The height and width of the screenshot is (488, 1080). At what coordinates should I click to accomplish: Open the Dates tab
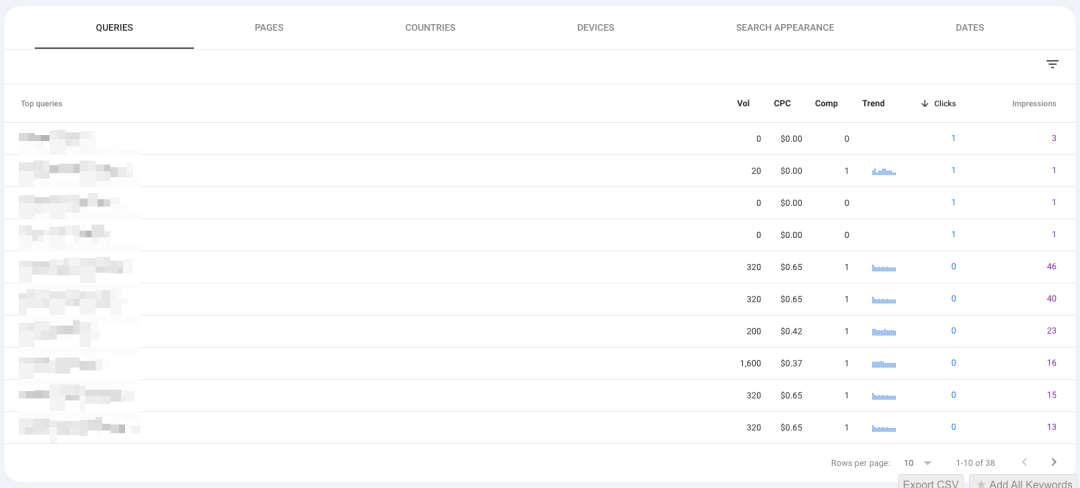tap(969, 28)
